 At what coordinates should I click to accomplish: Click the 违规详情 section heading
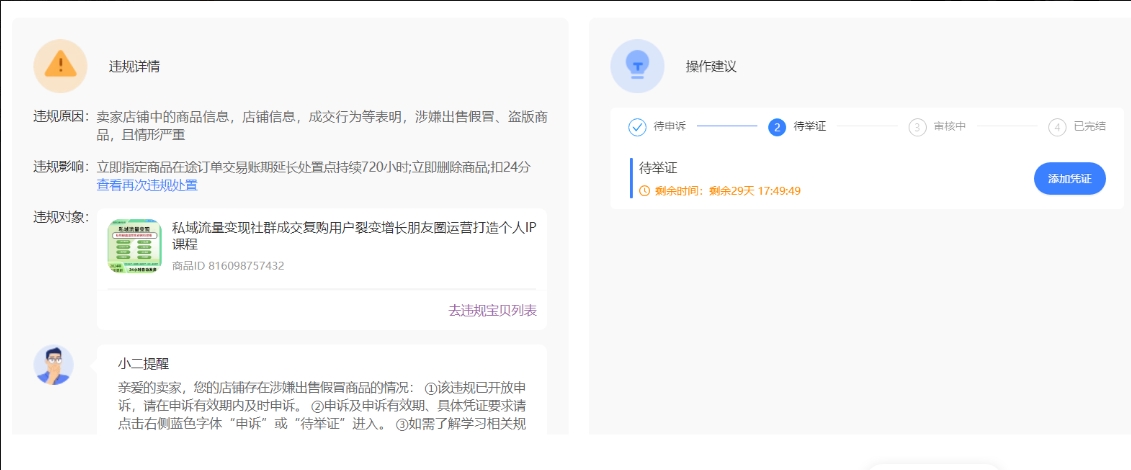[134, 67]
